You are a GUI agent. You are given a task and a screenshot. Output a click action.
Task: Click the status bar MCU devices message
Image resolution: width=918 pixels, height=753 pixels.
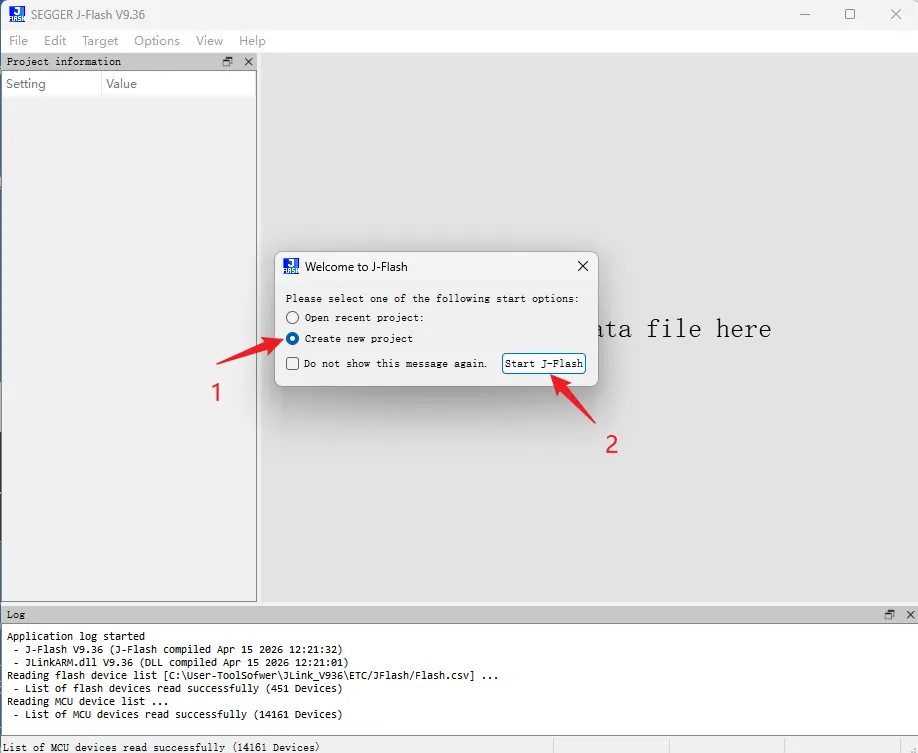click(161, 747)
